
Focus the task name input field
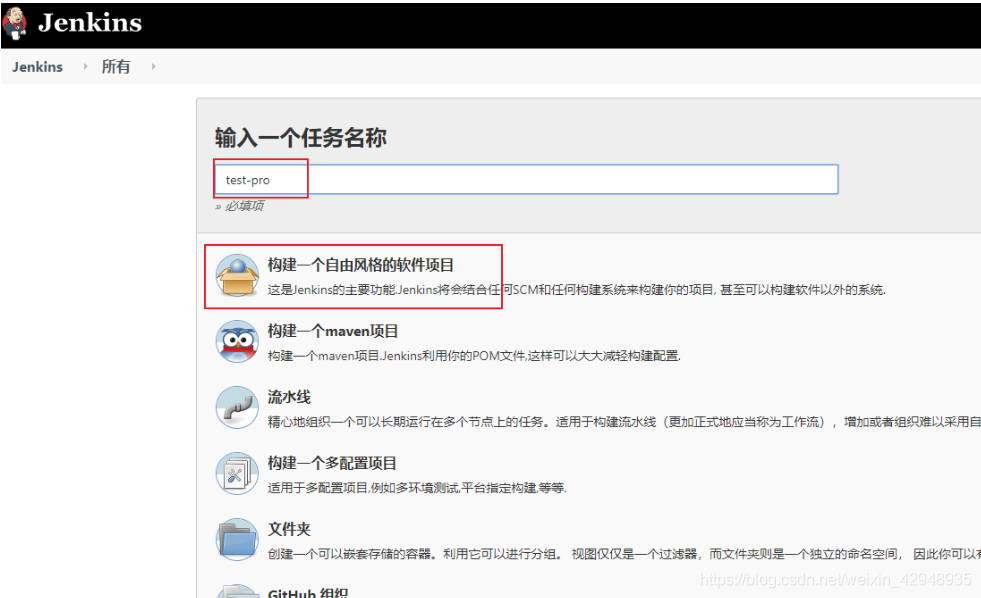[x=526, y=180]
